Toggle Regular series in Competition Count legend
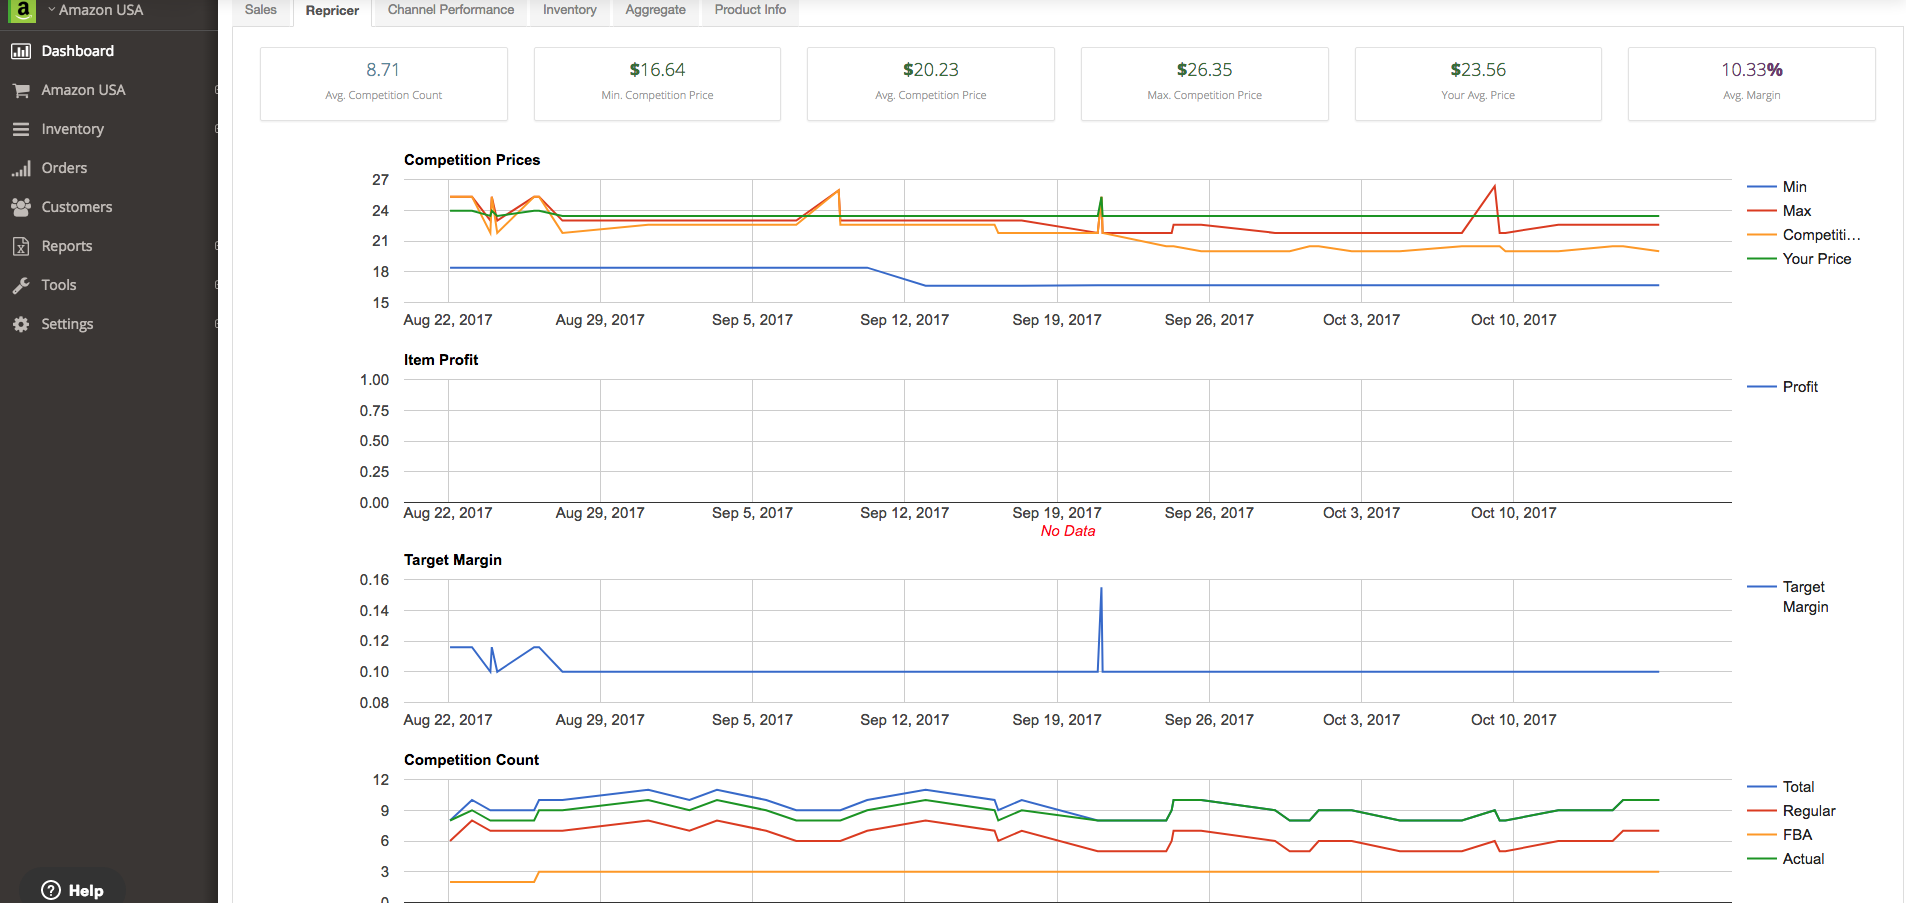The image size is (1906, 903). (1792, 811)
